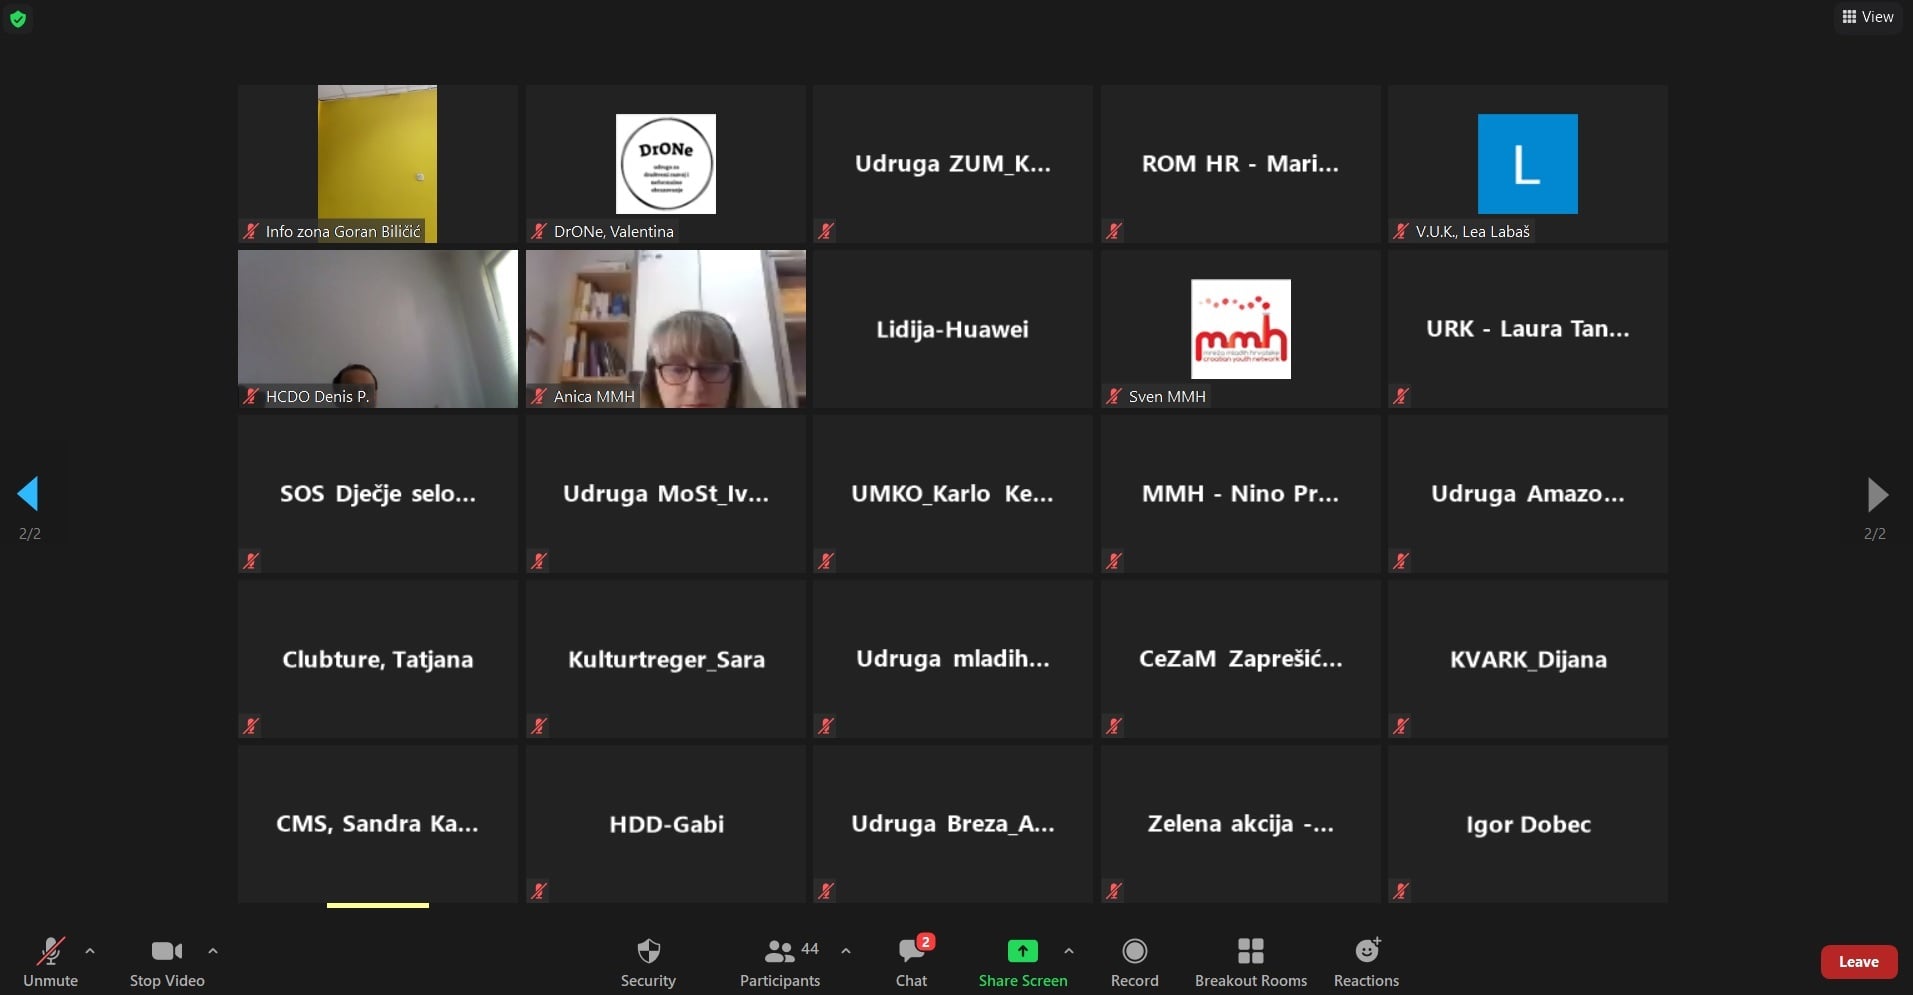Click muted mic icon on UMKO_Karlo tile
The height and width of the screenshot is (995, 1913).
pyautogui.click(x=826, y=561)
